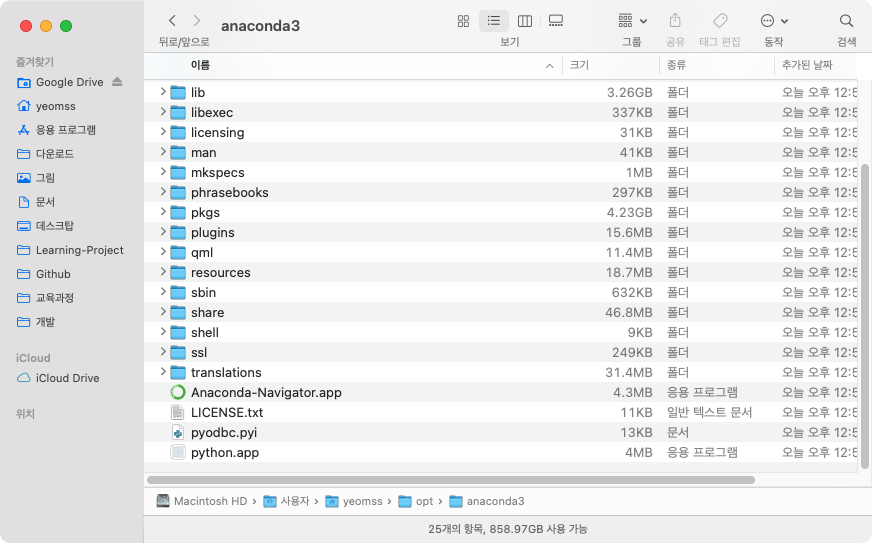
Task: Open Google Drive in sidebar
Action: click(70, 82)
